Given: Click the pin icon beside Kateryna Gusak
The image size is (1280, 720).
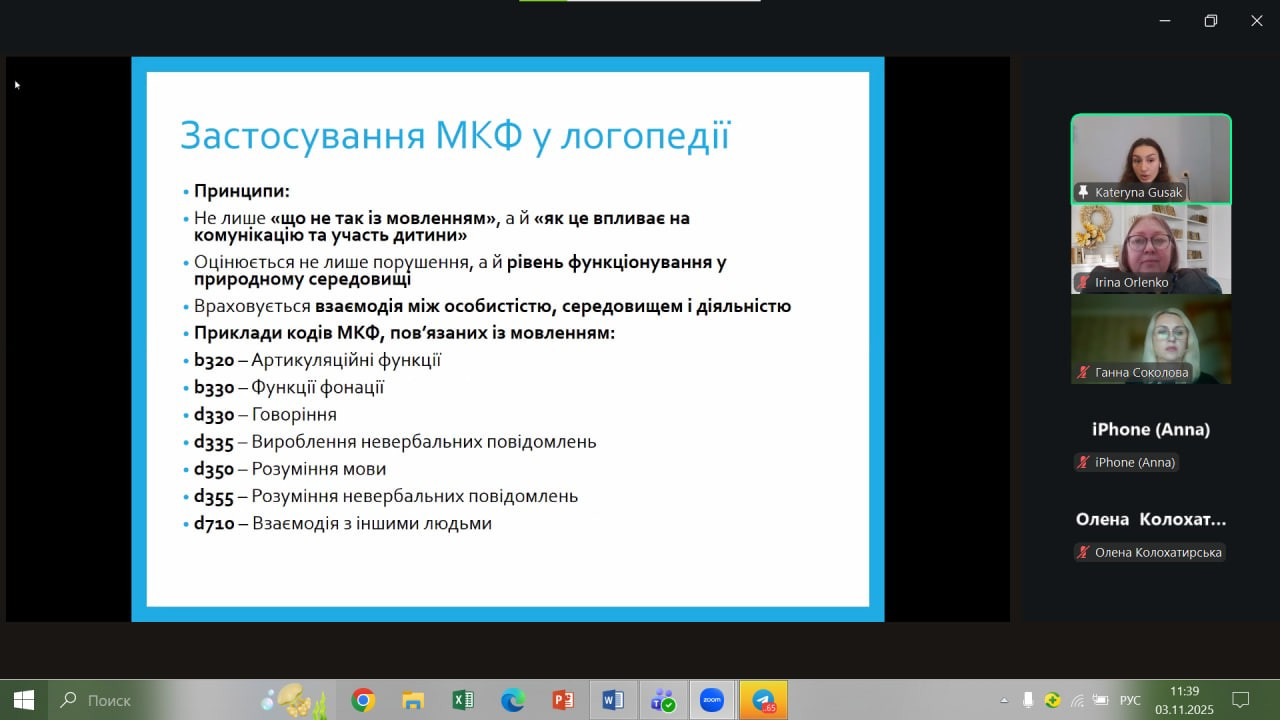Looking at the screenshot, I should 1082,192.
